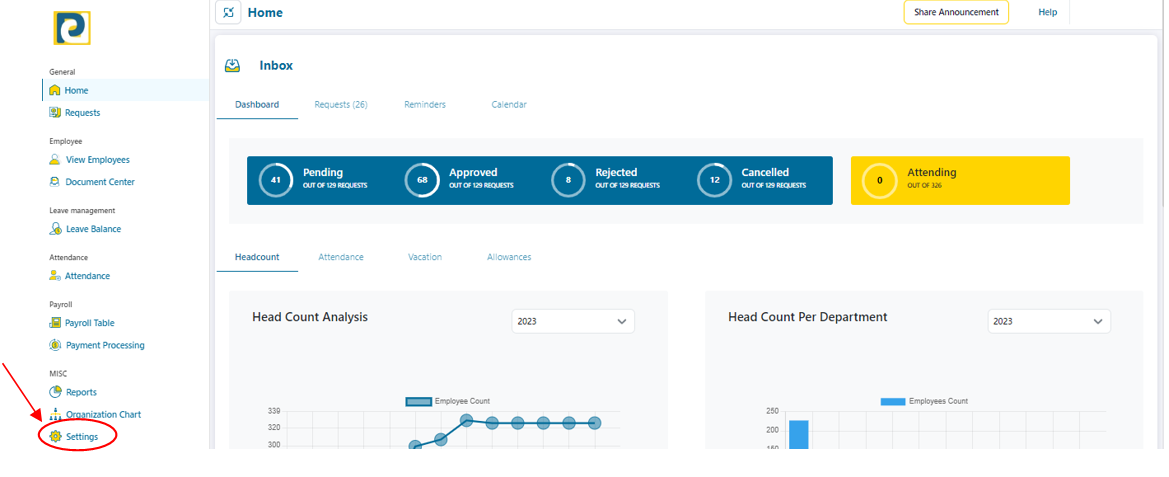Click the expand icon beside Home title

(229, 13)
